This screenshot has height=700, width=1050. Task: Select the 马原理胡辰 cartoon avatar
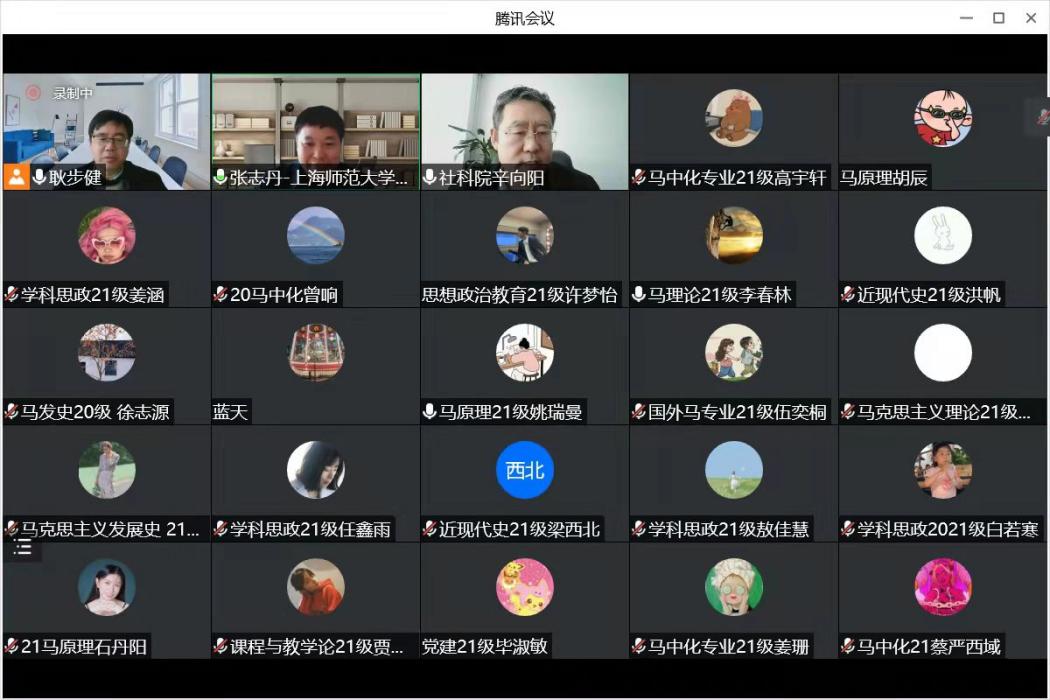coord(943,118)
